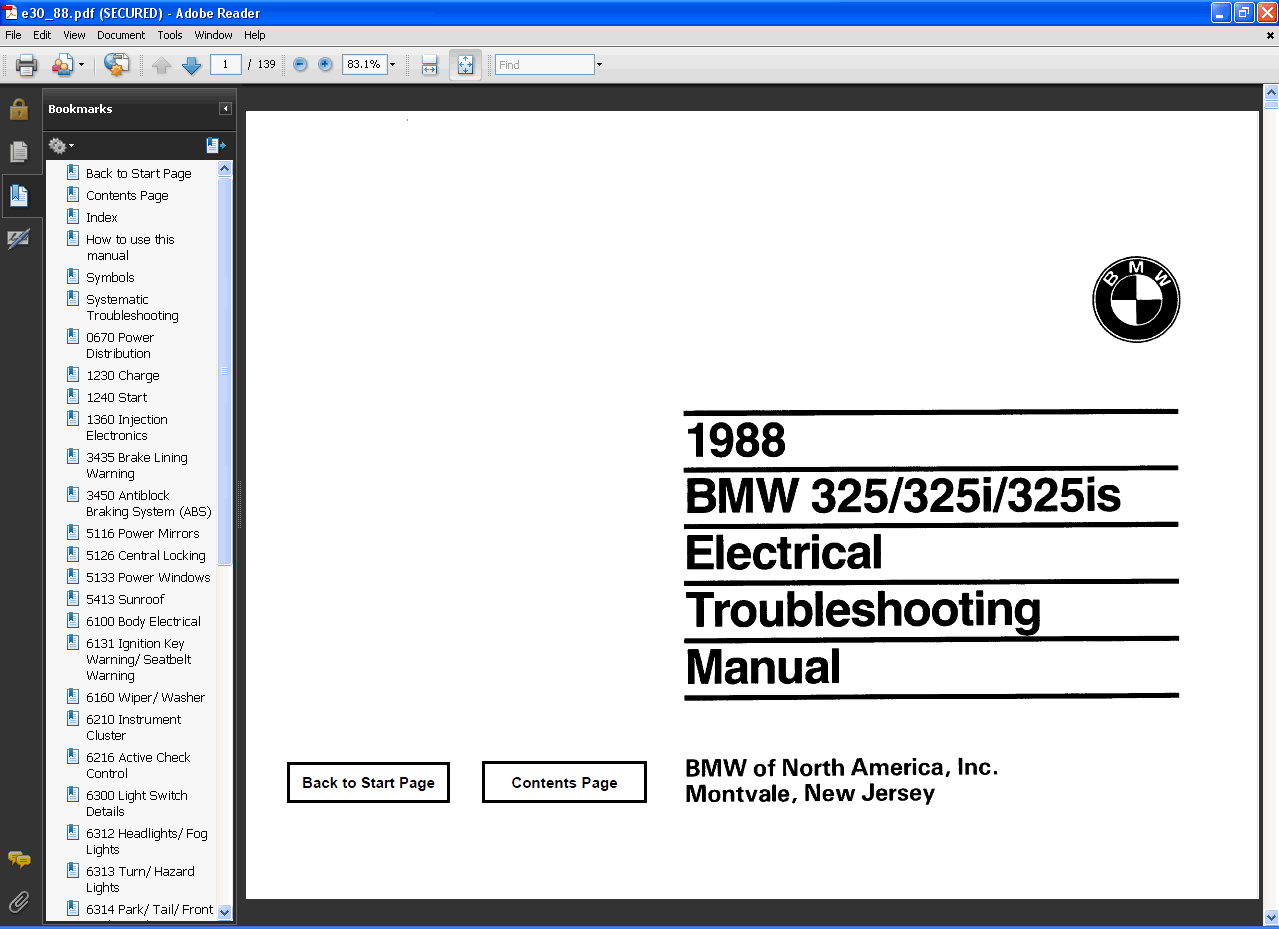Viewport: 1279px width, 929px height.
Task: Click bookmark icon beside 5413 Sunroof
Action: pos(73,598)
